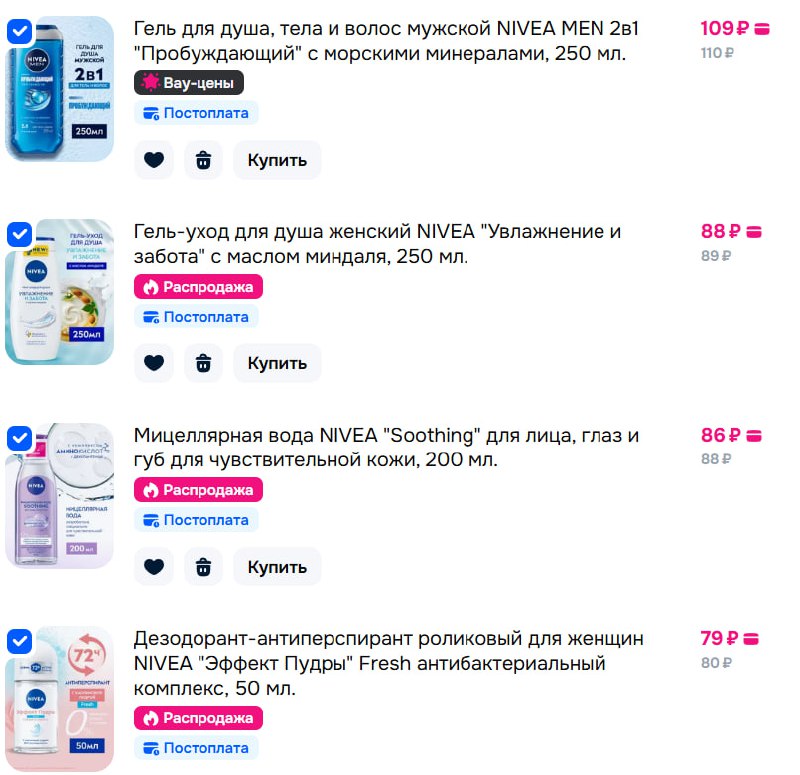Image resolution: width=800 pixels, height=775 pixels.
Task: Open Постоплата tag on the deodorant
Action: (196, 748)
